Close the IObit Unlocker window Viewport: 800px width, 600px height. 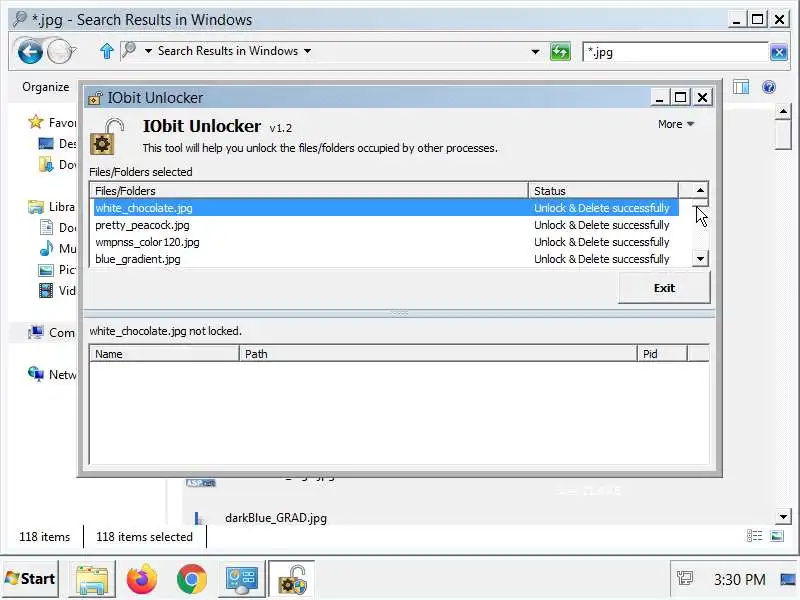click(702, 97)
